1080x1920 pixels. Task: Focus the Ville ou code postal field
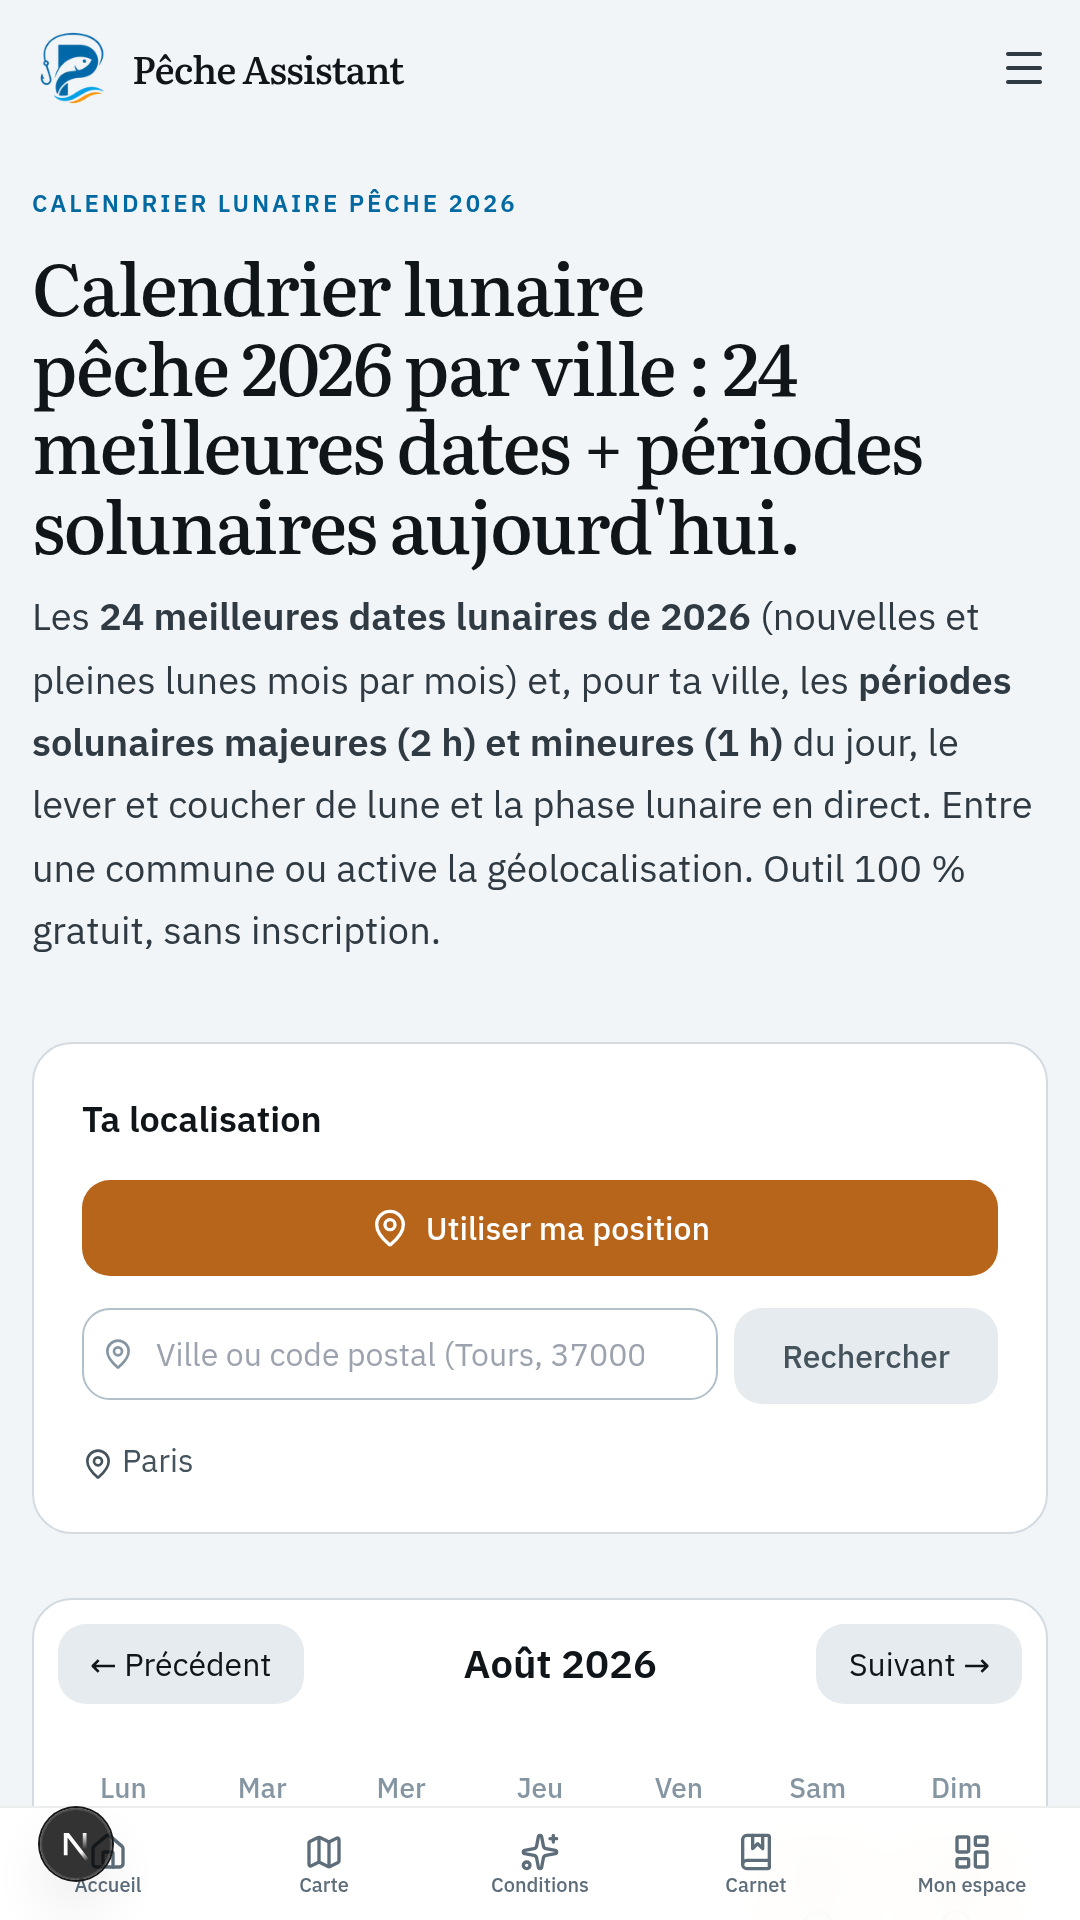[400, 1354]
